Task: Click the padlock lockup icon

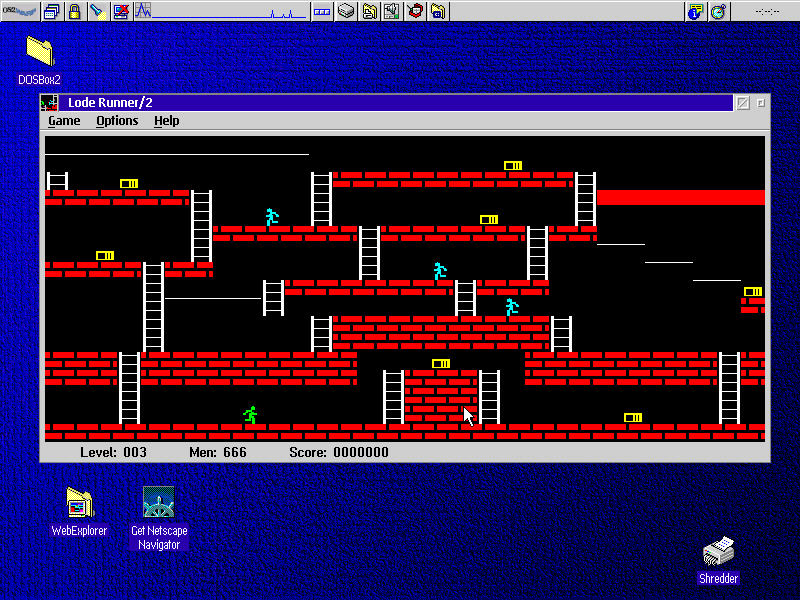Action: pos(74,11)
